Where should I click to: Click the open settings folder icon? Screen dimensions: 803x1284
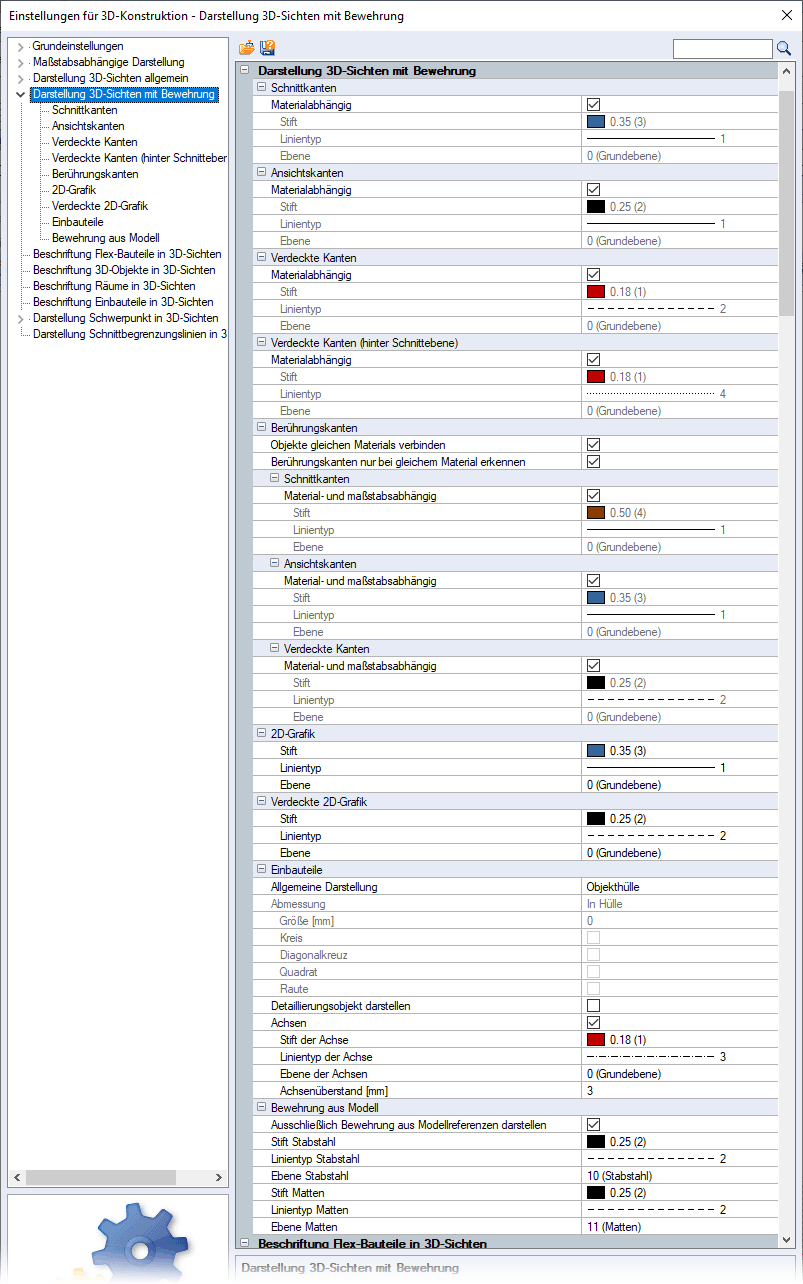pos(247,48)
